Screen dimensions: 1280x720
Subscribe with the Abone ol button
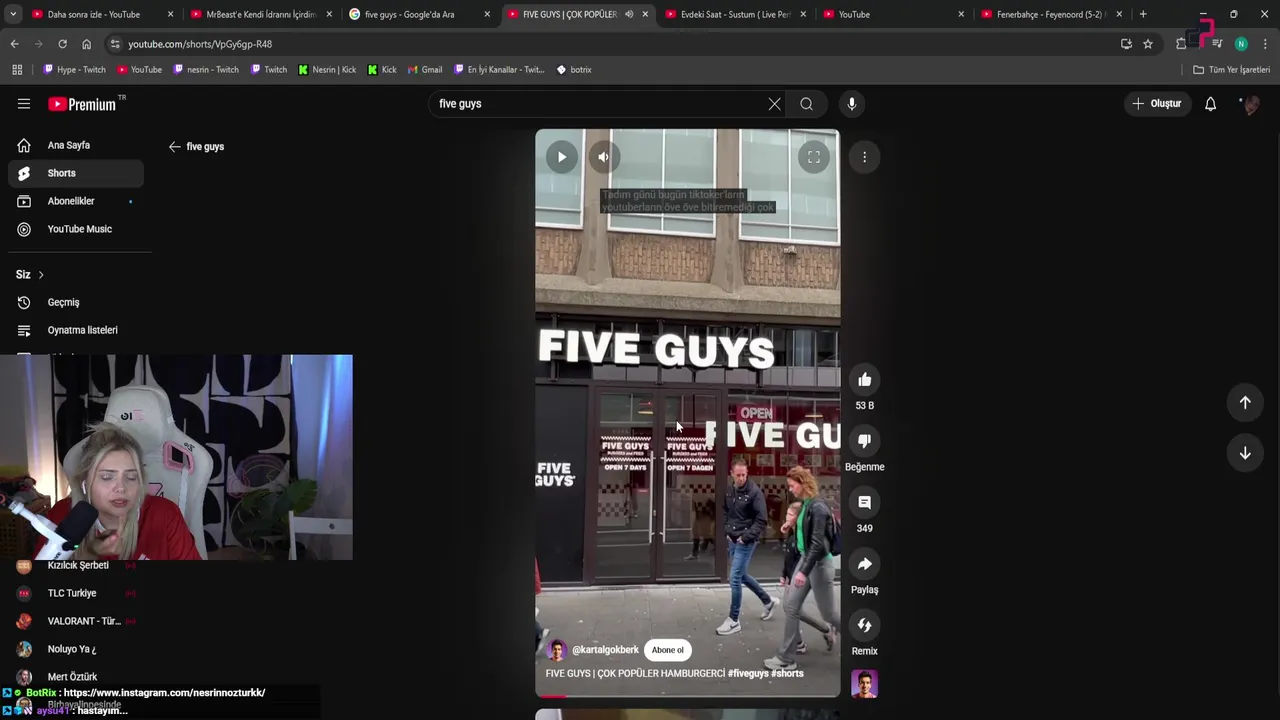tap(668, 650)
